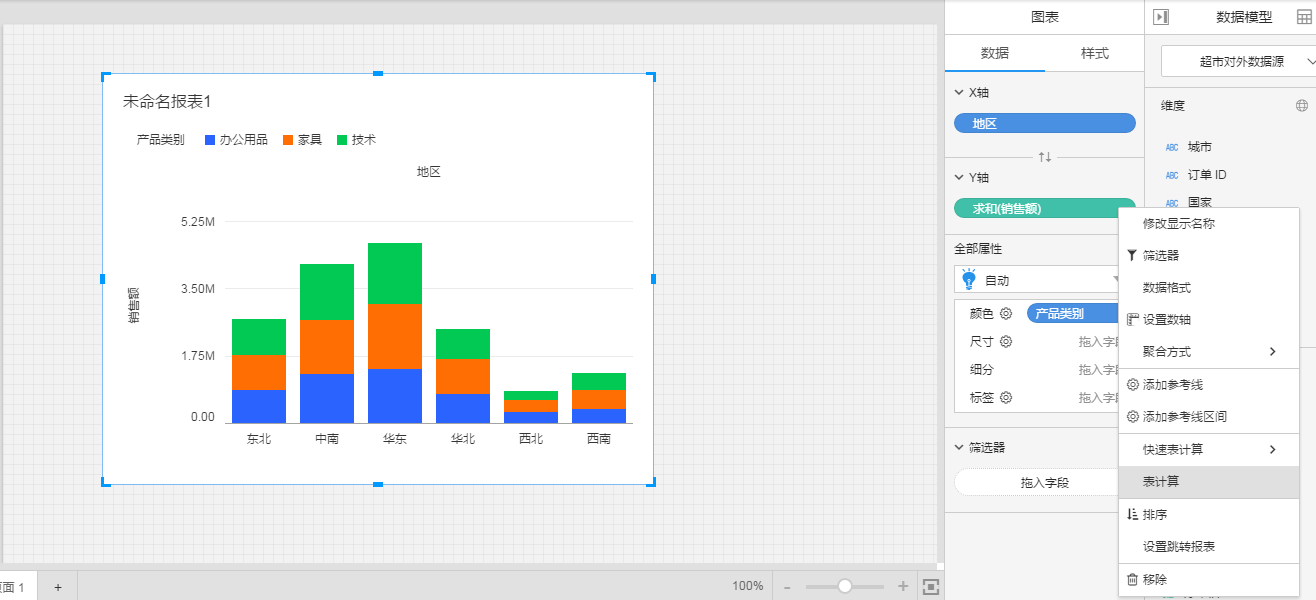Collapse the data model panel with the arrow icon
The height and width of the screenshot is (600, 1316).
tap(1161, 17)
